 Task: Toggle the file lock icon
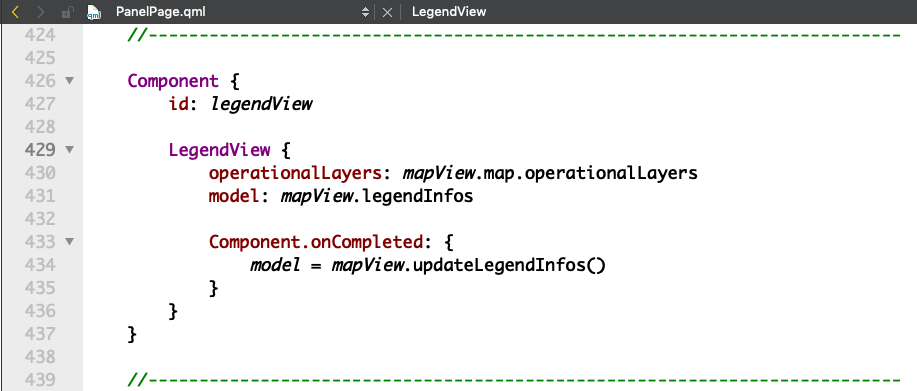pos(67,12)
